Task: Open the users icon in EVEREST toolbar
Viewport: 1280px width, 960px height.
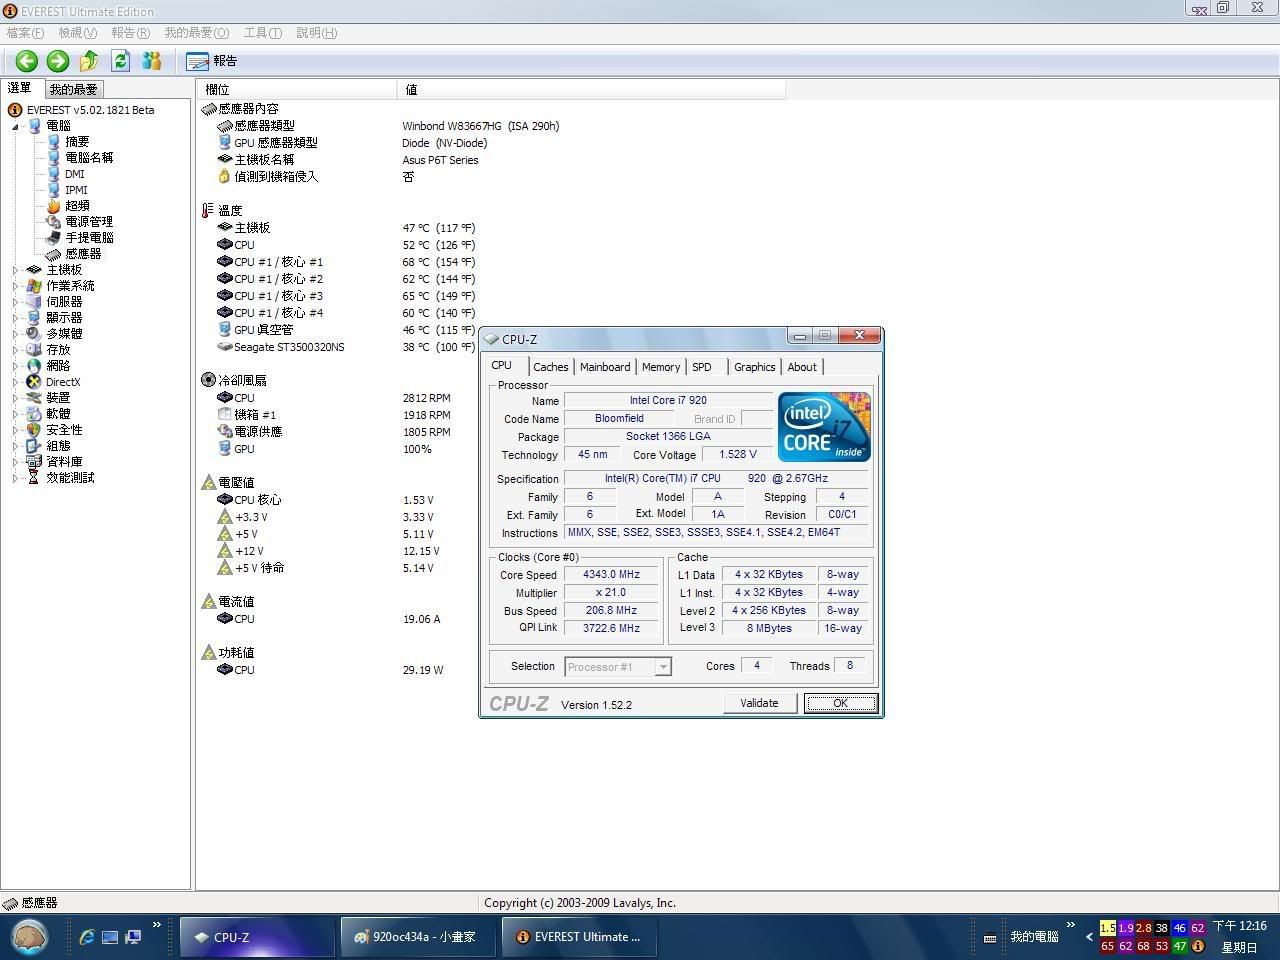Action: 152,61
